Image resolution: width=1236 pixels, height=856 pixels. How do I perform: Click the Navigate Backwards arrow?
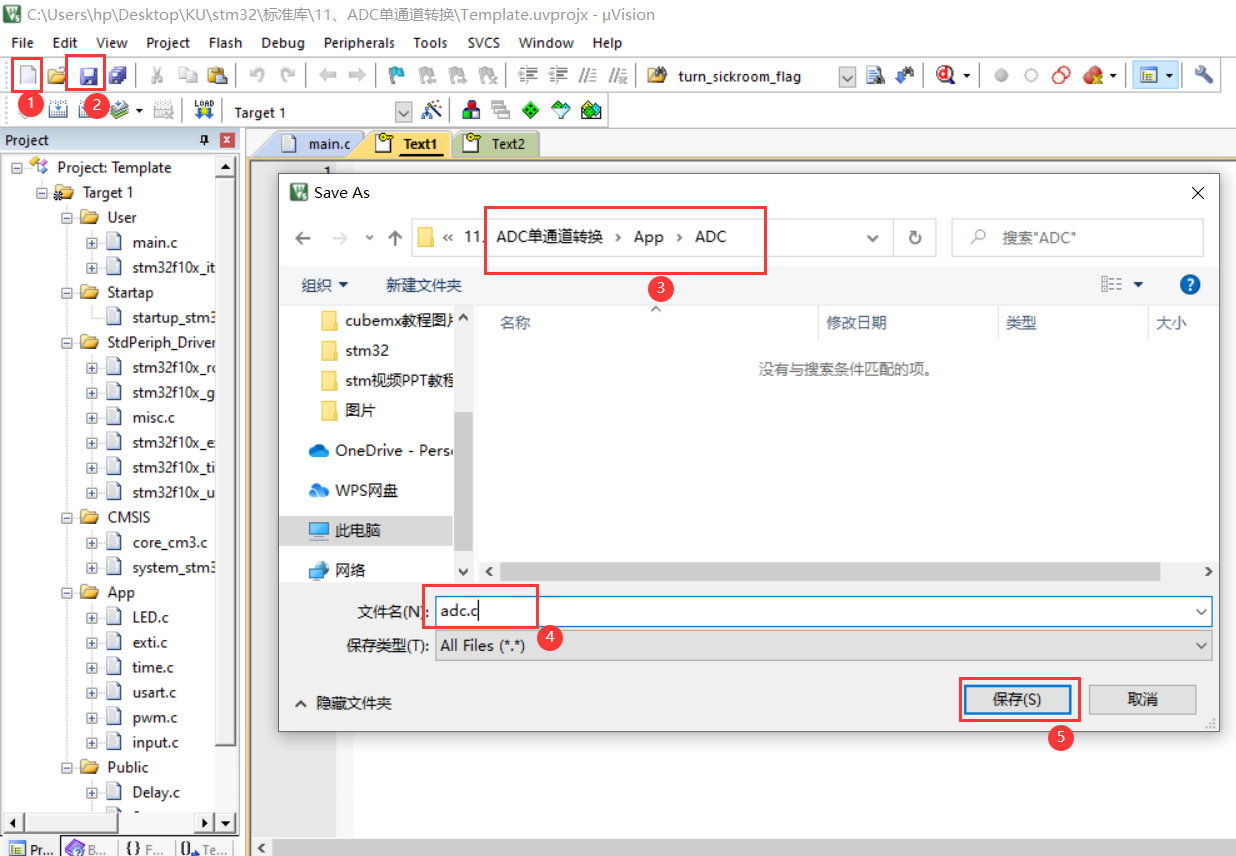(x=327, y=76)
